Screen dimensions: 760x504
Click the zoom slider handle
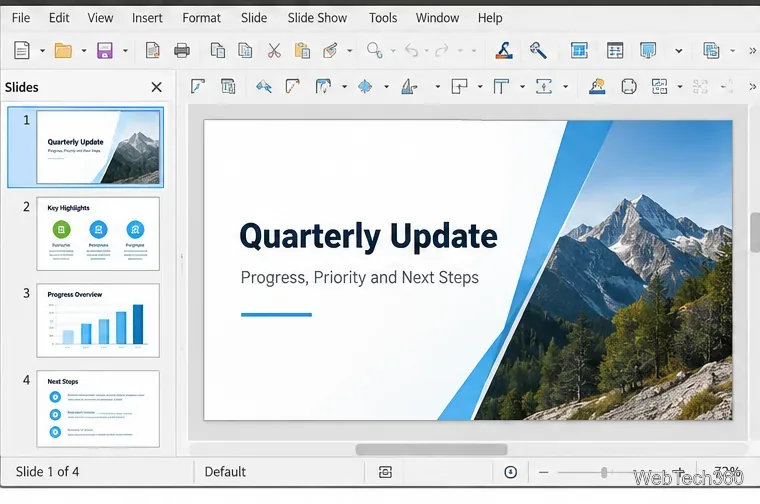coord(604,472)
